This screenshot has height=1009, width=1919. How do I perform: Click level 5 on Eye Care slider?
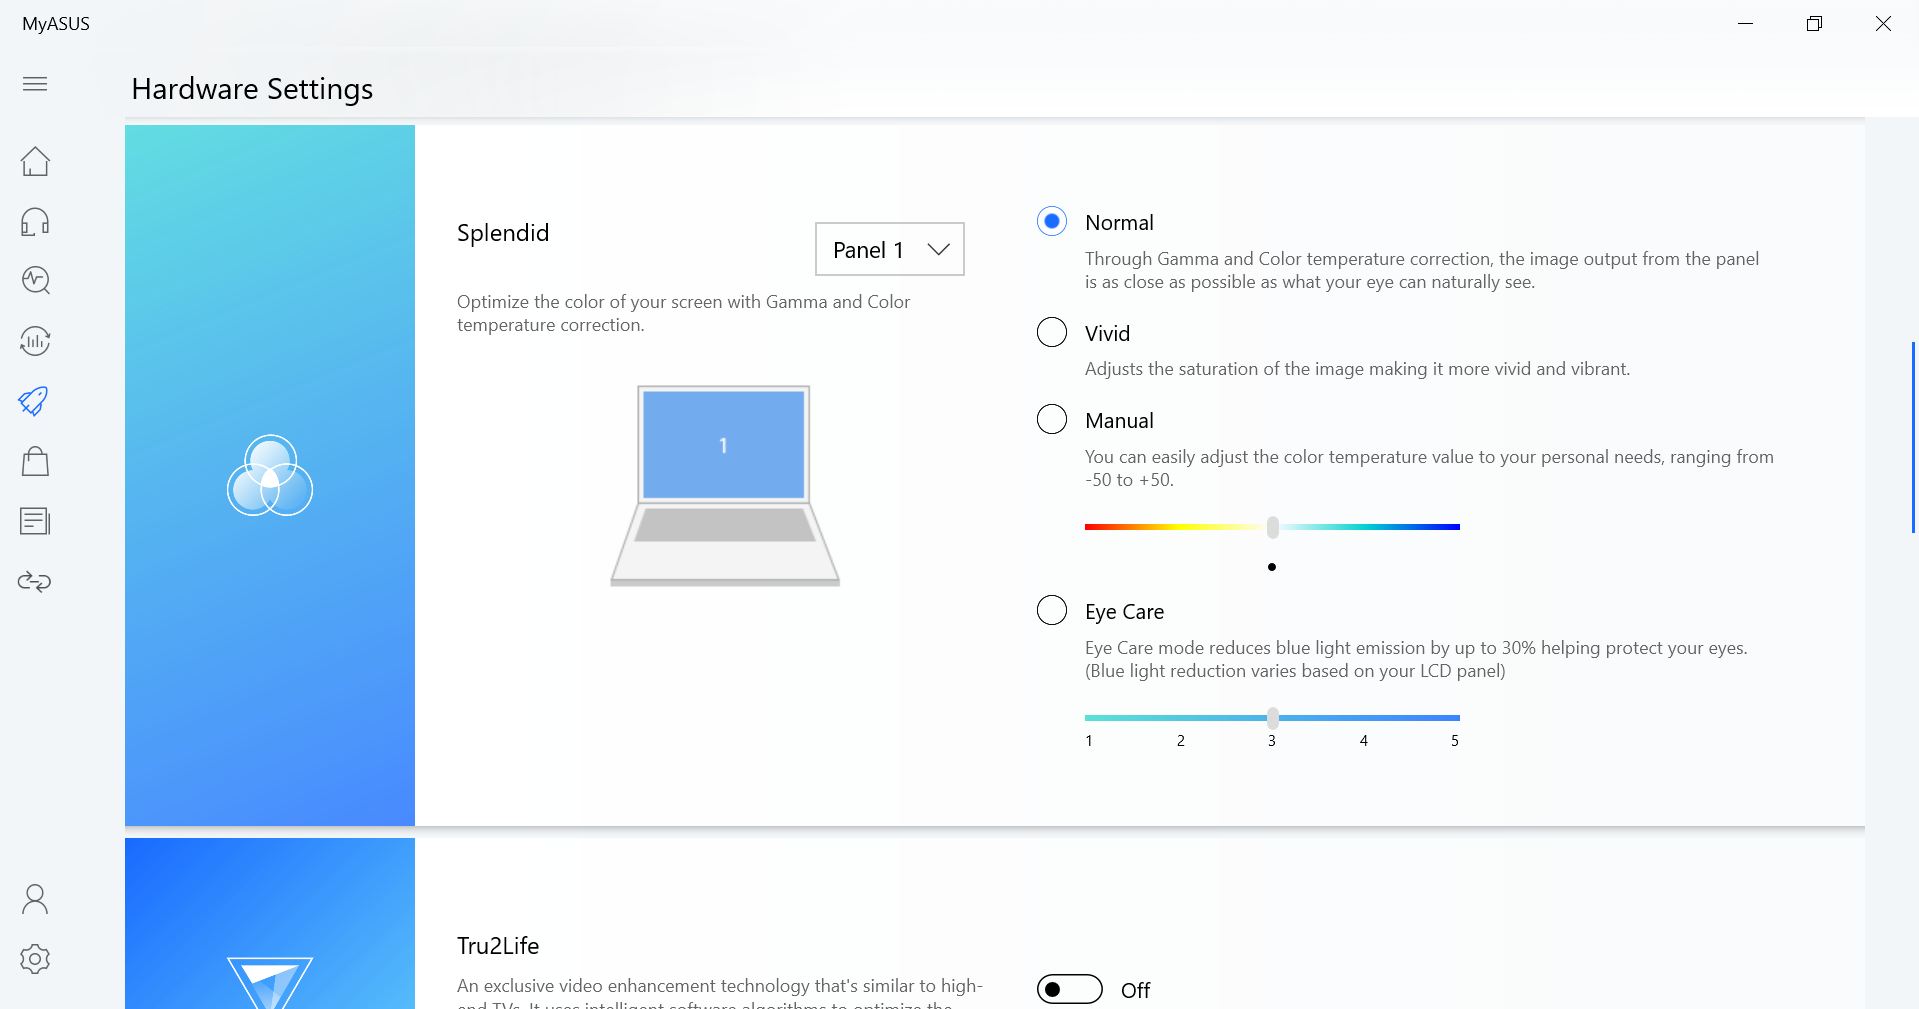click(x=1455, y=741)
